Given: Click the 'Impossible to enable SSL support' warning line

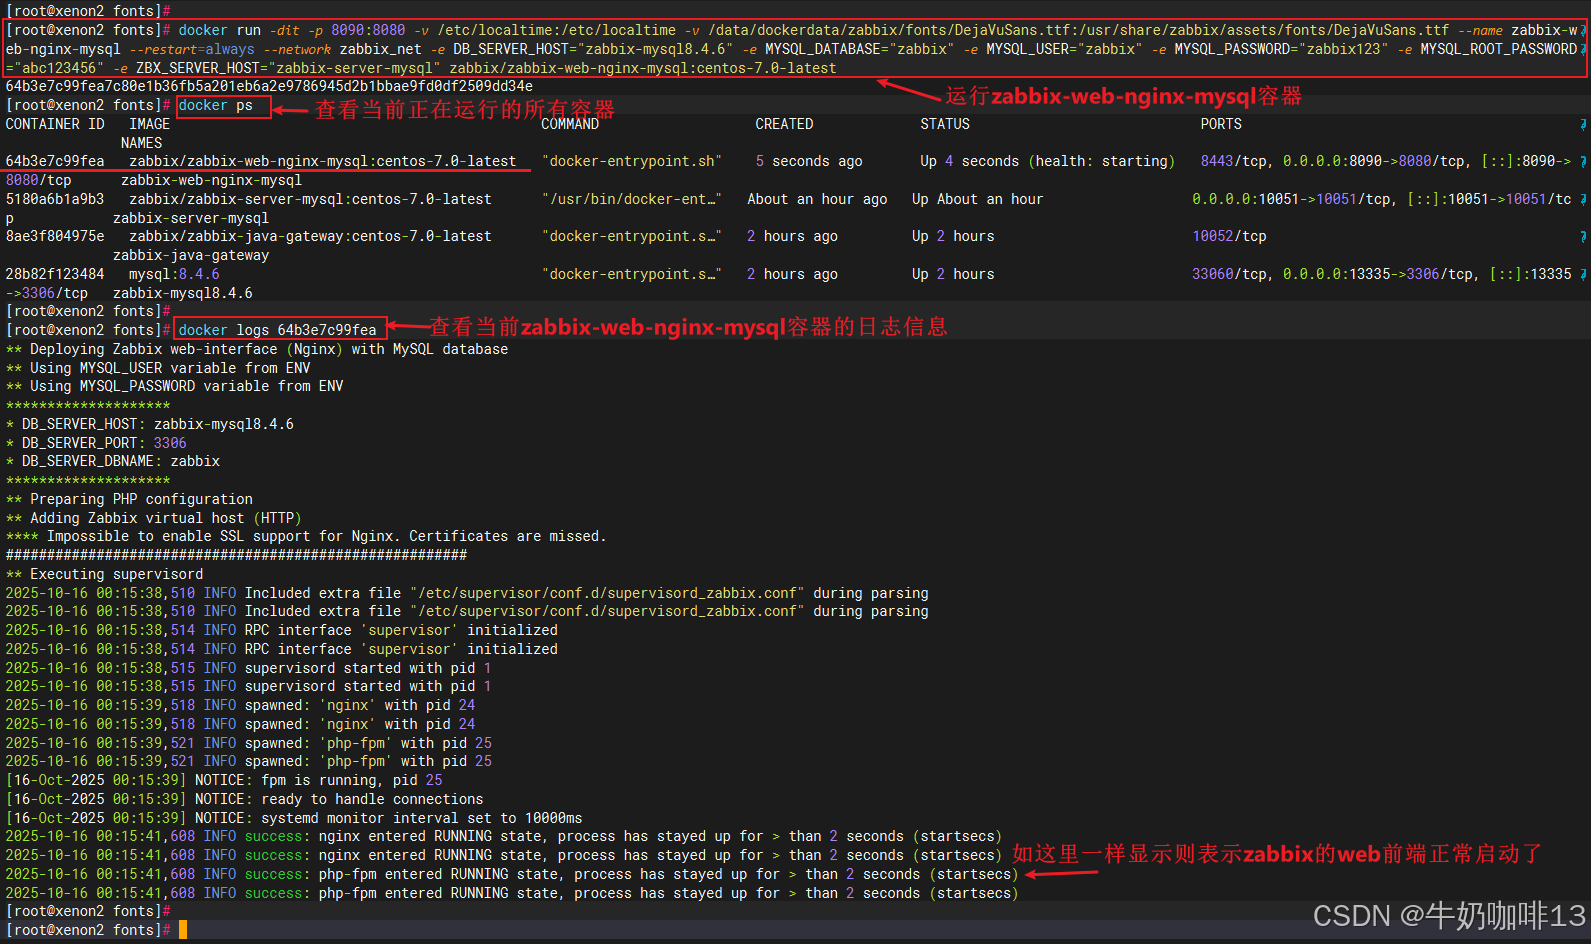Looking at the screenshot, I should click(306, 536).
